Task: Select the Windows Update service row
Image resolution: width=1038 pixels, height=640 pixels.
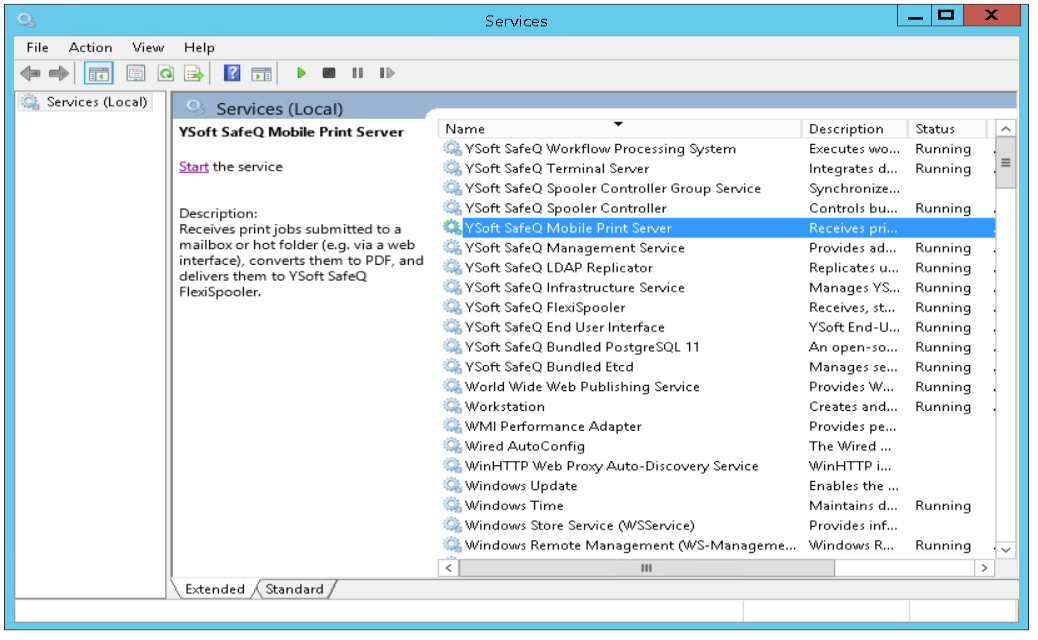Action: [521, 486]
